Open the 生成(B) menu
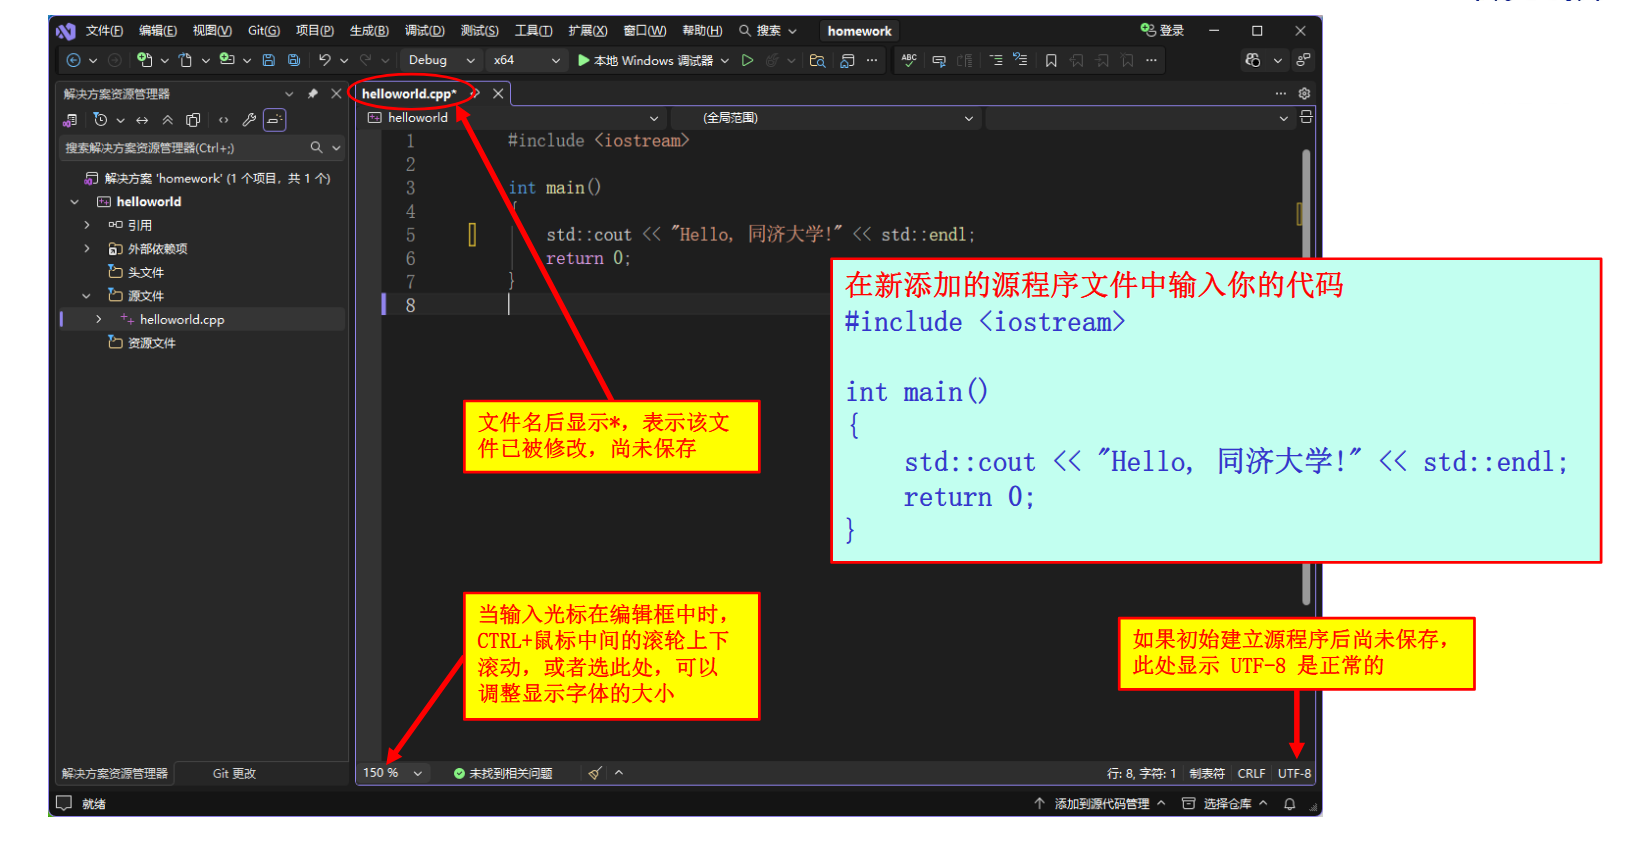Viewport: 1642px width, 843px height. click(369, 31)
